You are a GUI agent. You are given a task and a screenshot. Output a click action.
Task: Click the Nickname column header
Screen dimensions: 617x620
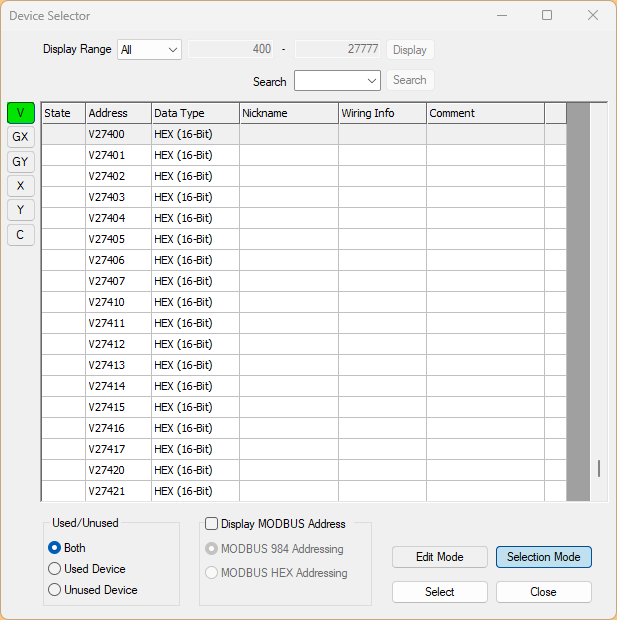coord(289,113)
